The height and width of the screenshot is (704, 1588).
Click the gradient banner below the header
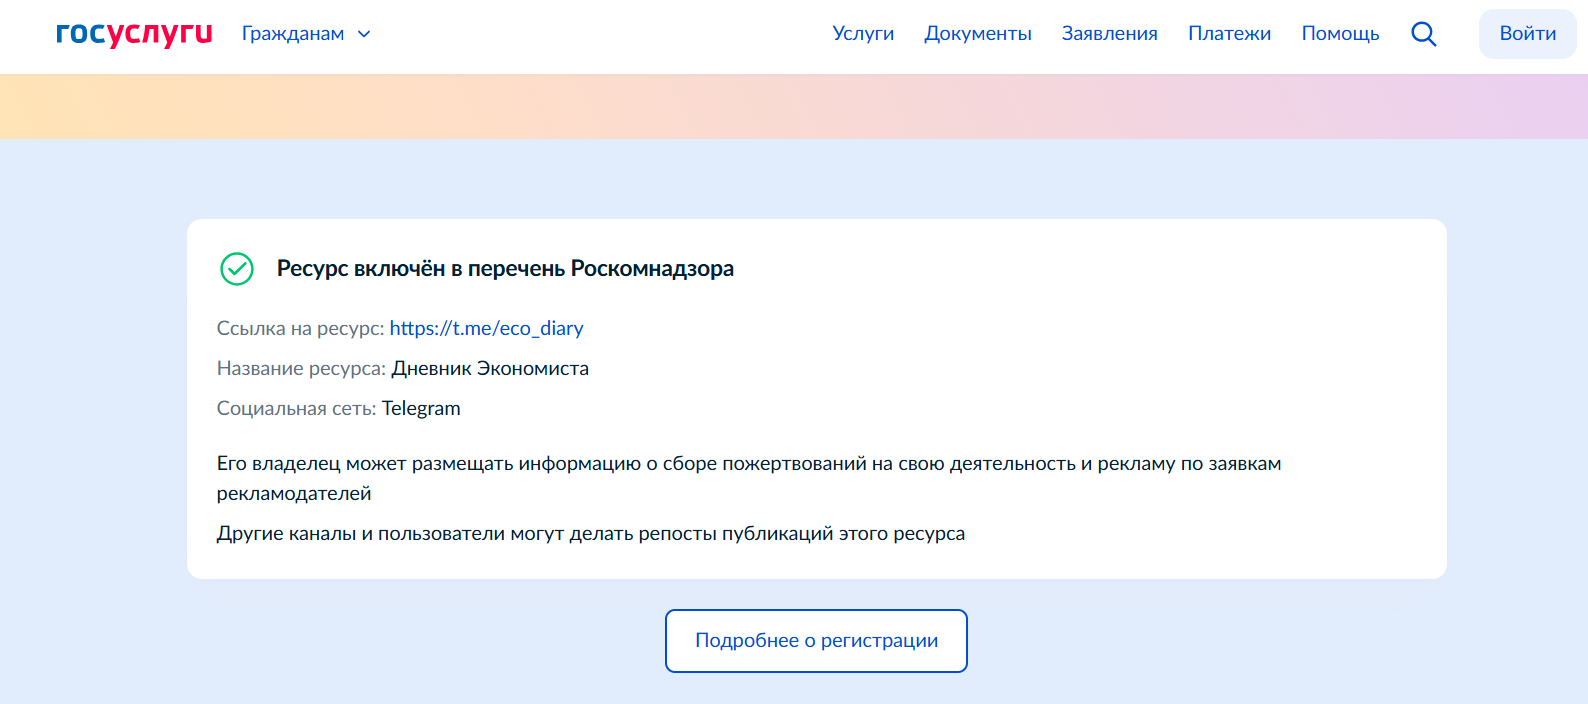[x=794, y=106]
